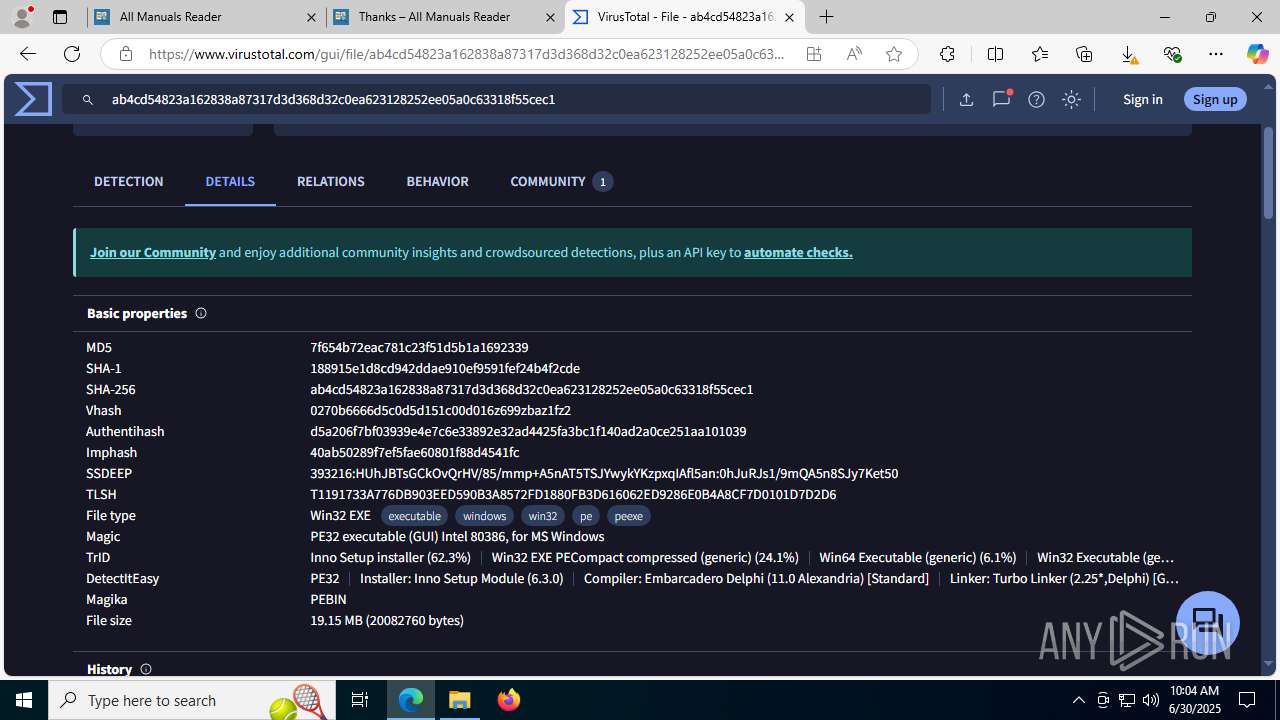The height and width of the screenshot is (720, 1280).
Task: Open Firefox from taskbar
Action: coord(508,700)
